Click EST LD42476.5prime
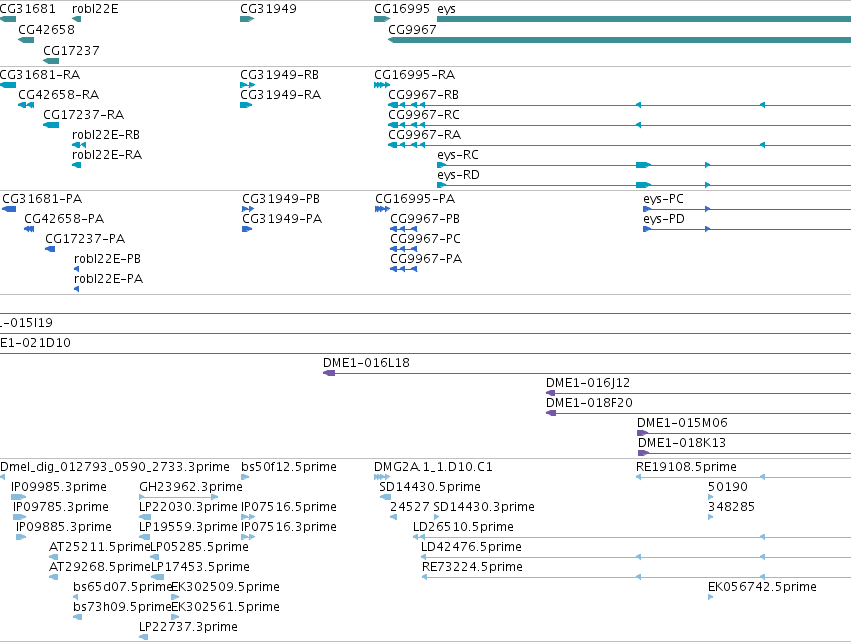This screenshot has width=851, height=642. 471,547
